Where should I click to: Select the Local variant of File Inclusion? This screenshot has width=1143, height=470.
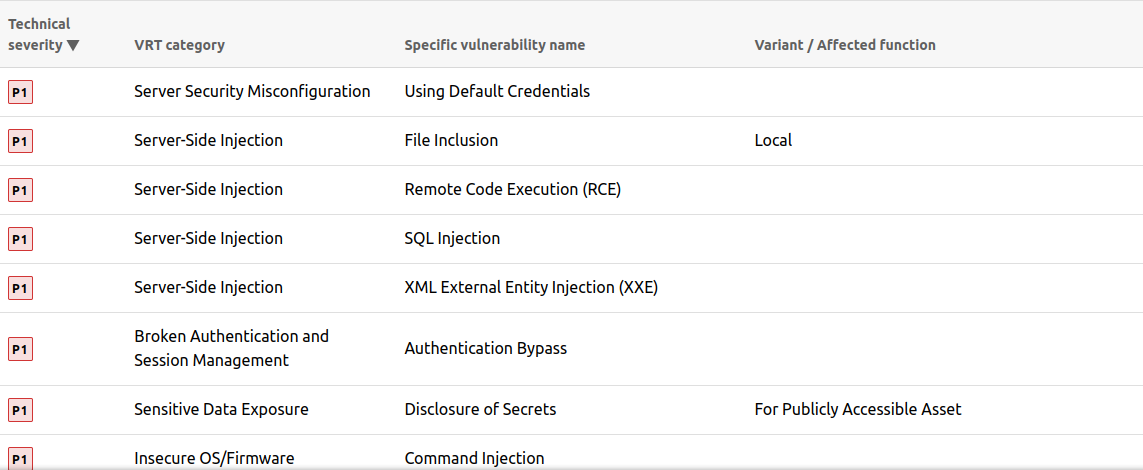[773, 141]
